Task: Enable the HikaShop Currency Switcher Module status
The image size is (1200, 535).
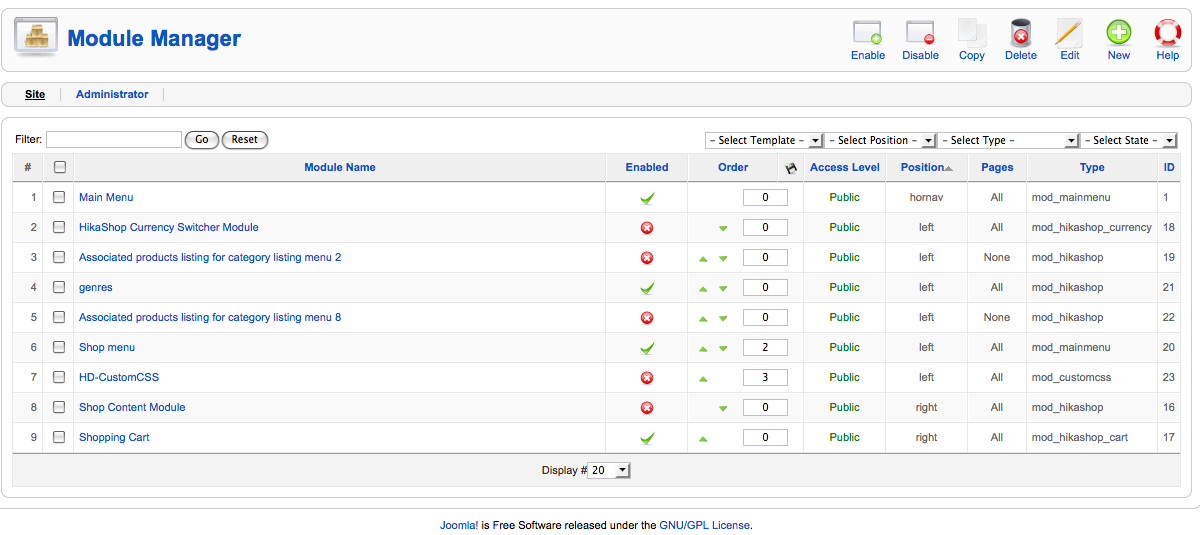Action: [647, 228]
